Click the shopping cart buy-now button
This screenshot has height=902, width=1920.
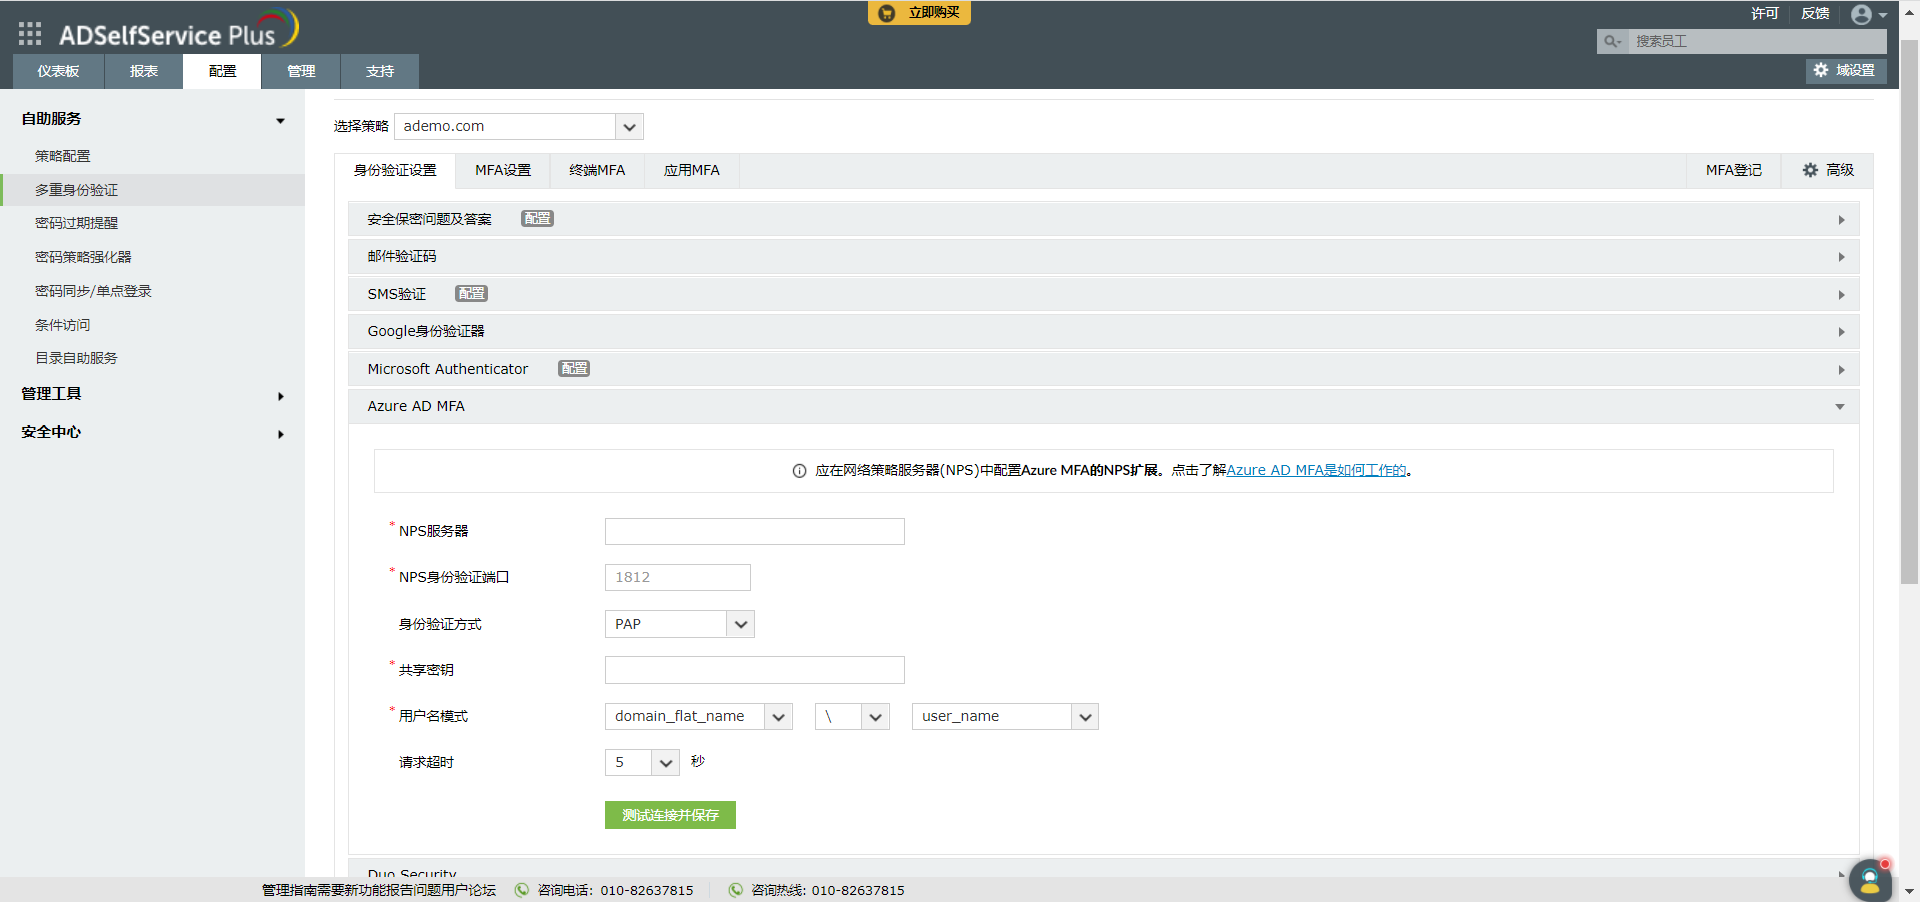[x=919, y=13]
